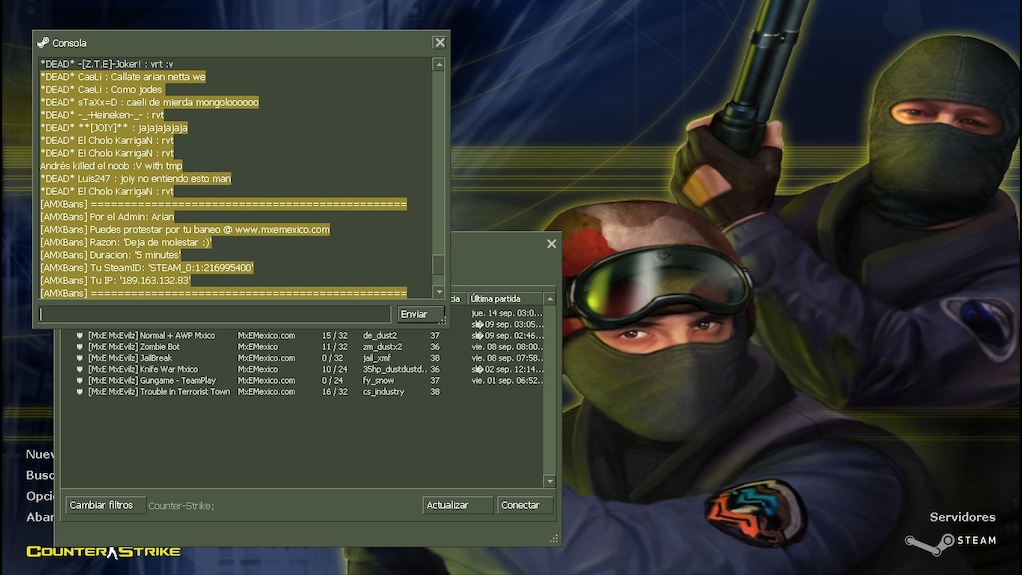Close the Consola window
The image size is (1022, 575).
[440, 42]
